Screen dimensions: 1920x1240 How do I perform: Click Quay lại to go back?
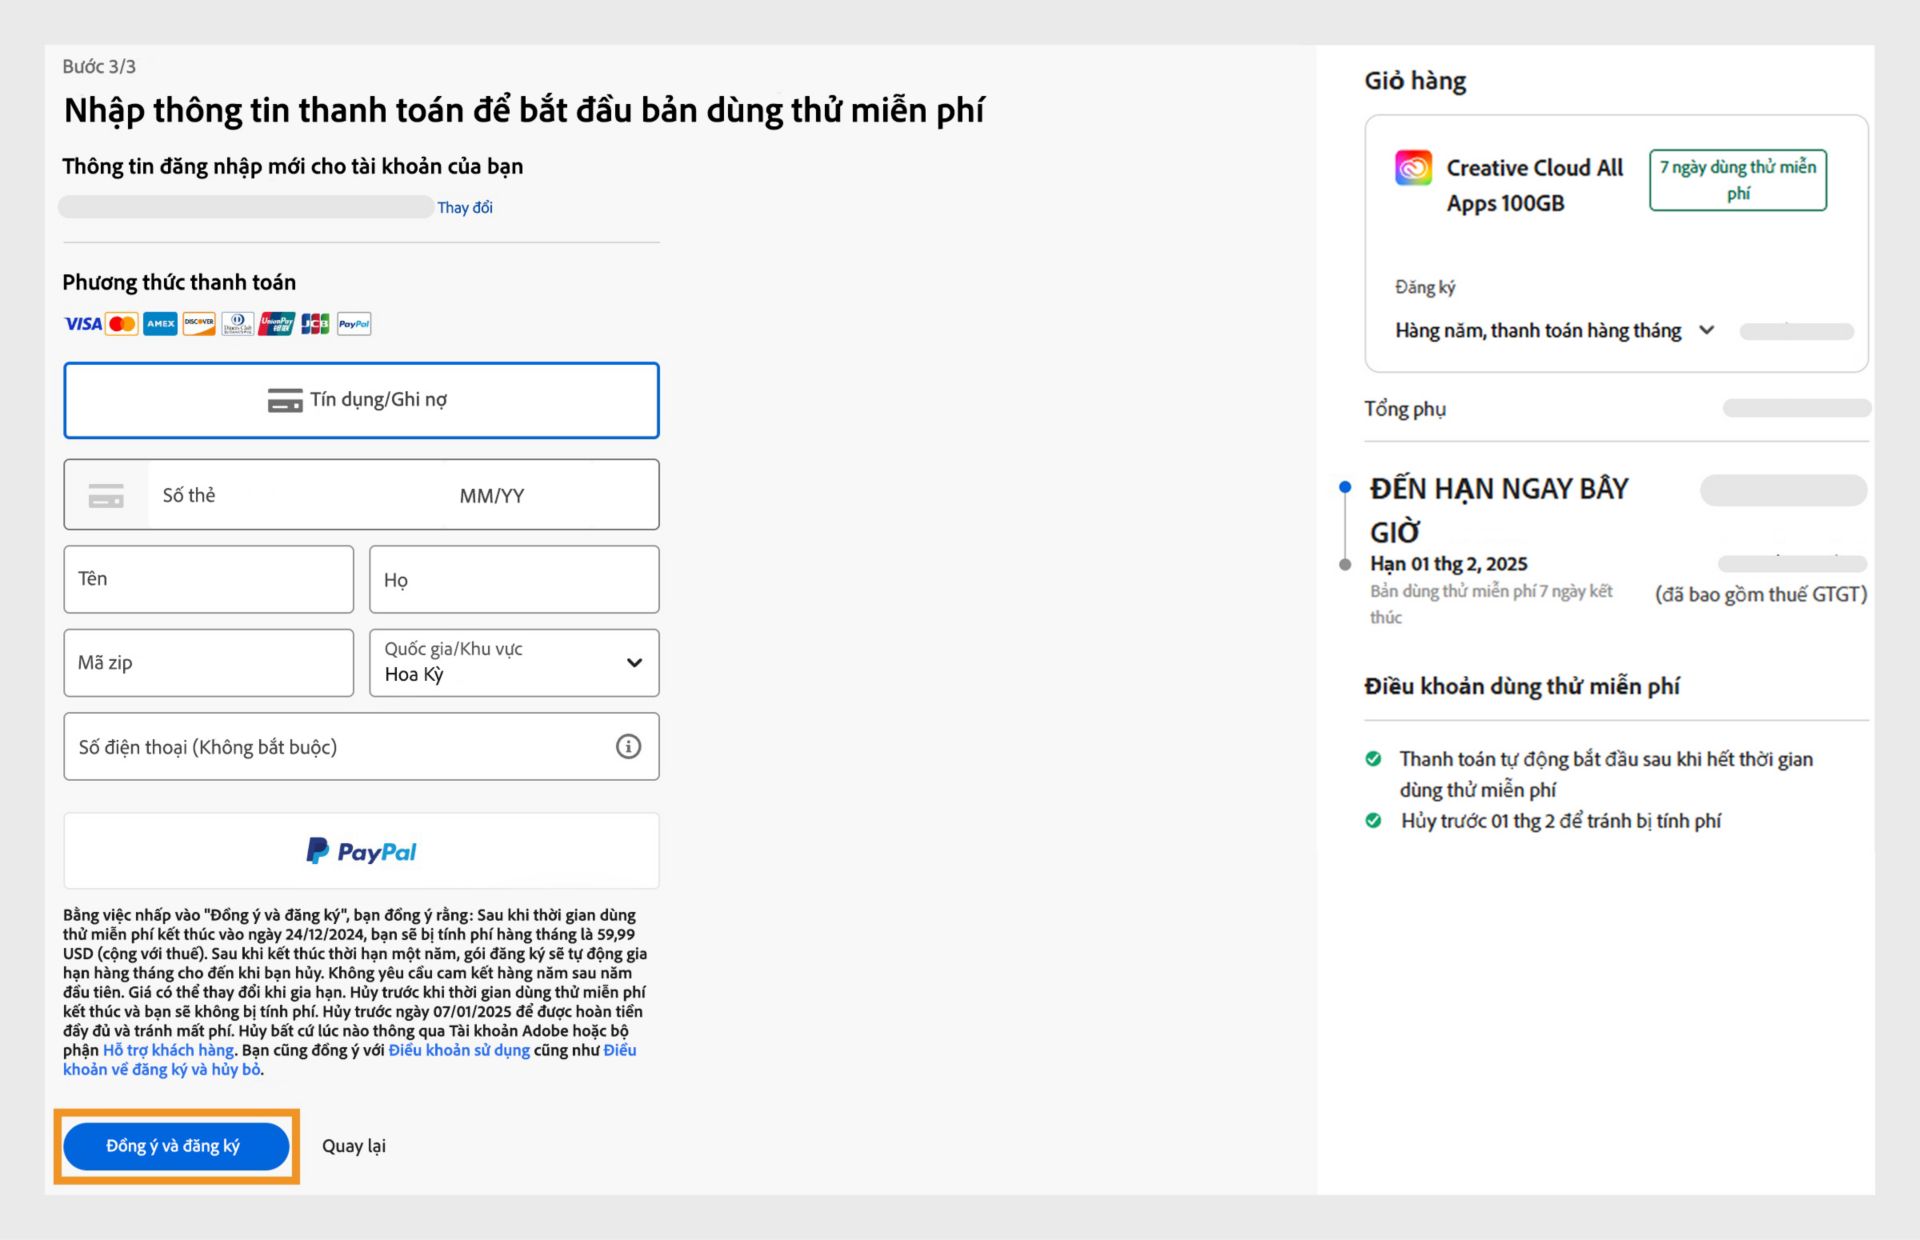pyautogui.click(x=354, y=1146)
